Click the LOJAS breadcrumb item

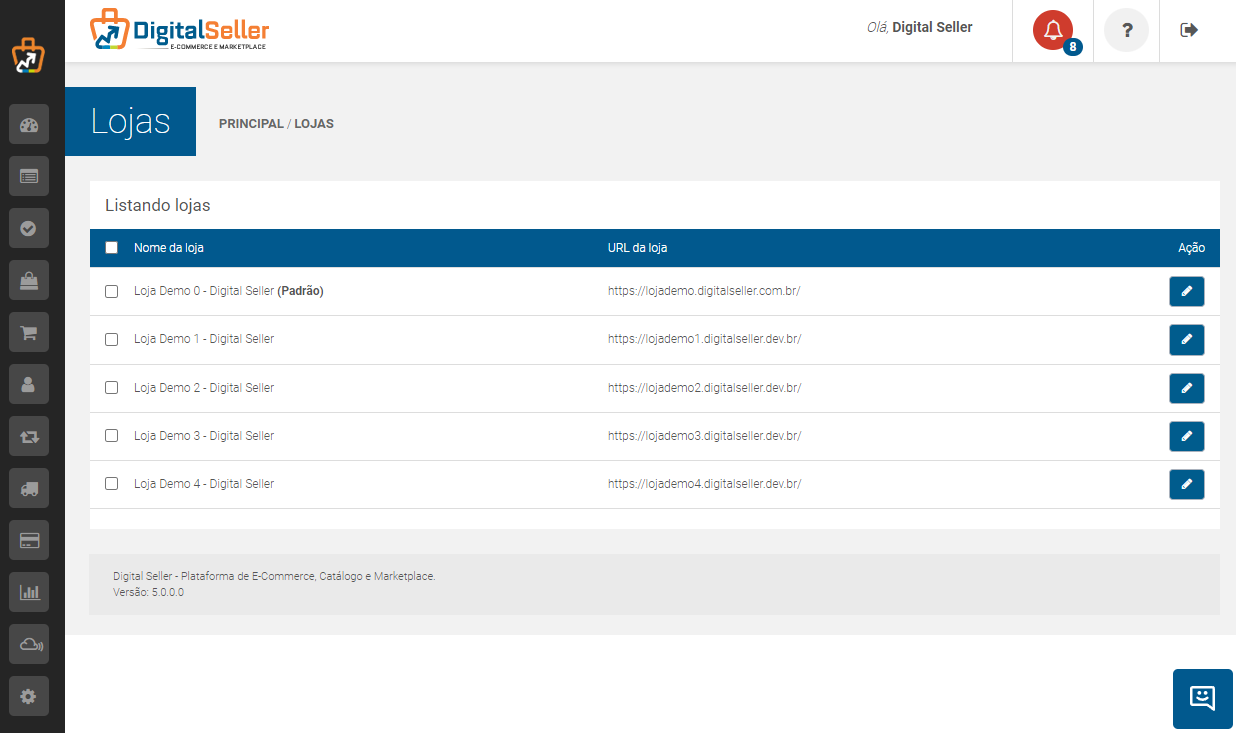[314, 124]
